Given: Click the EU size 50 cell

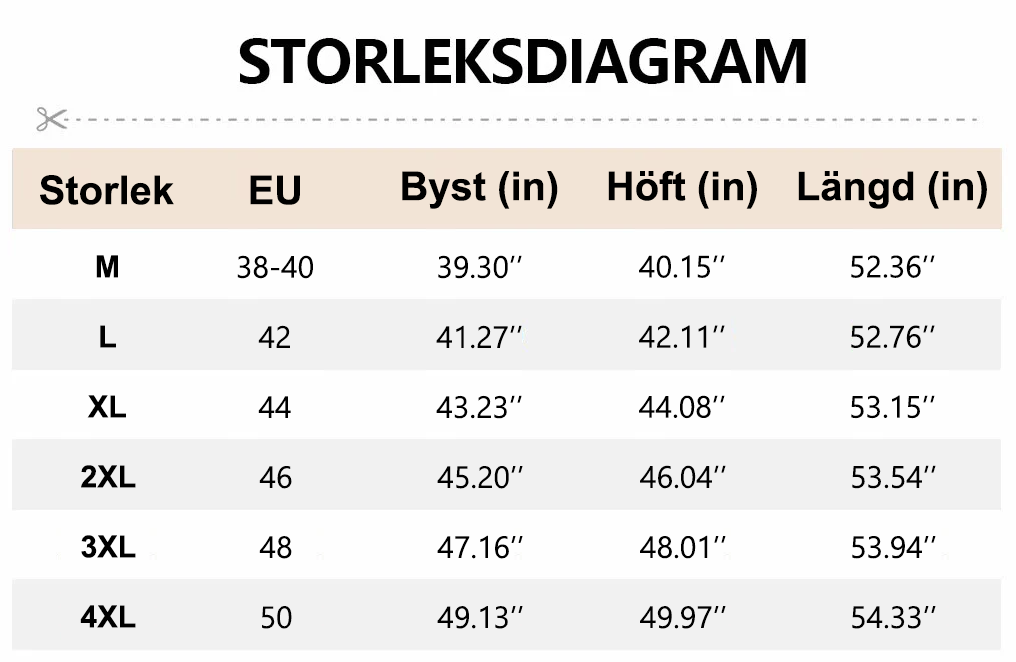Looking at the screenshot, I should [275, 618].
